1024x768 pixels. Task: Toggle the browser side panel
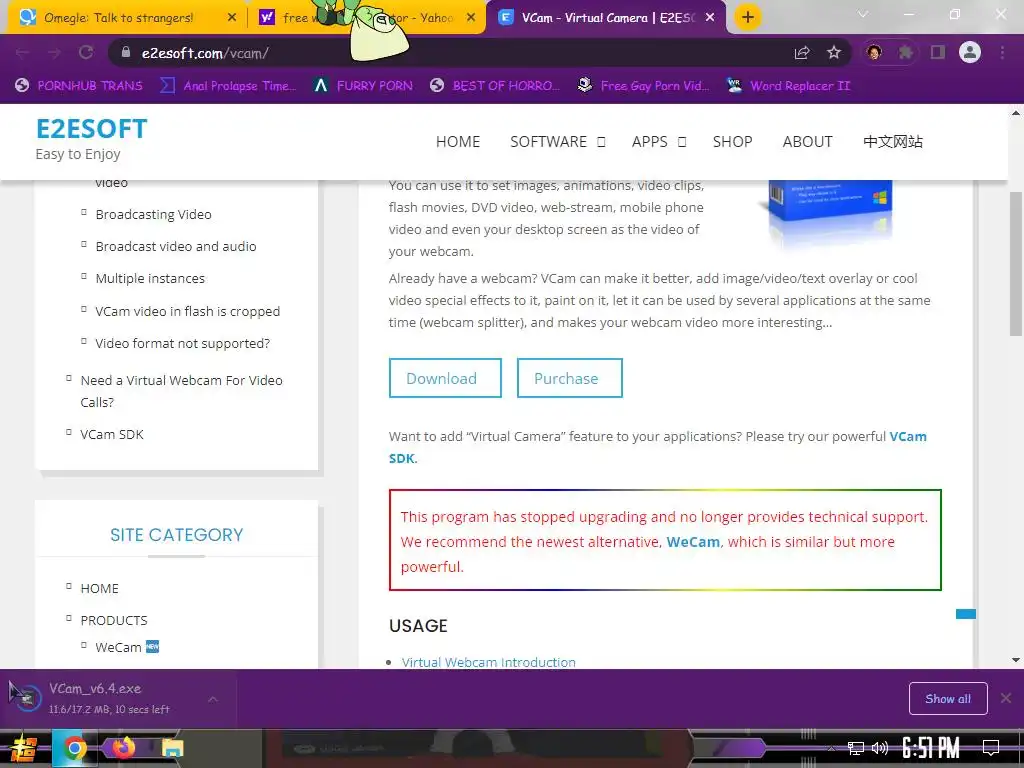click(938, 52)
